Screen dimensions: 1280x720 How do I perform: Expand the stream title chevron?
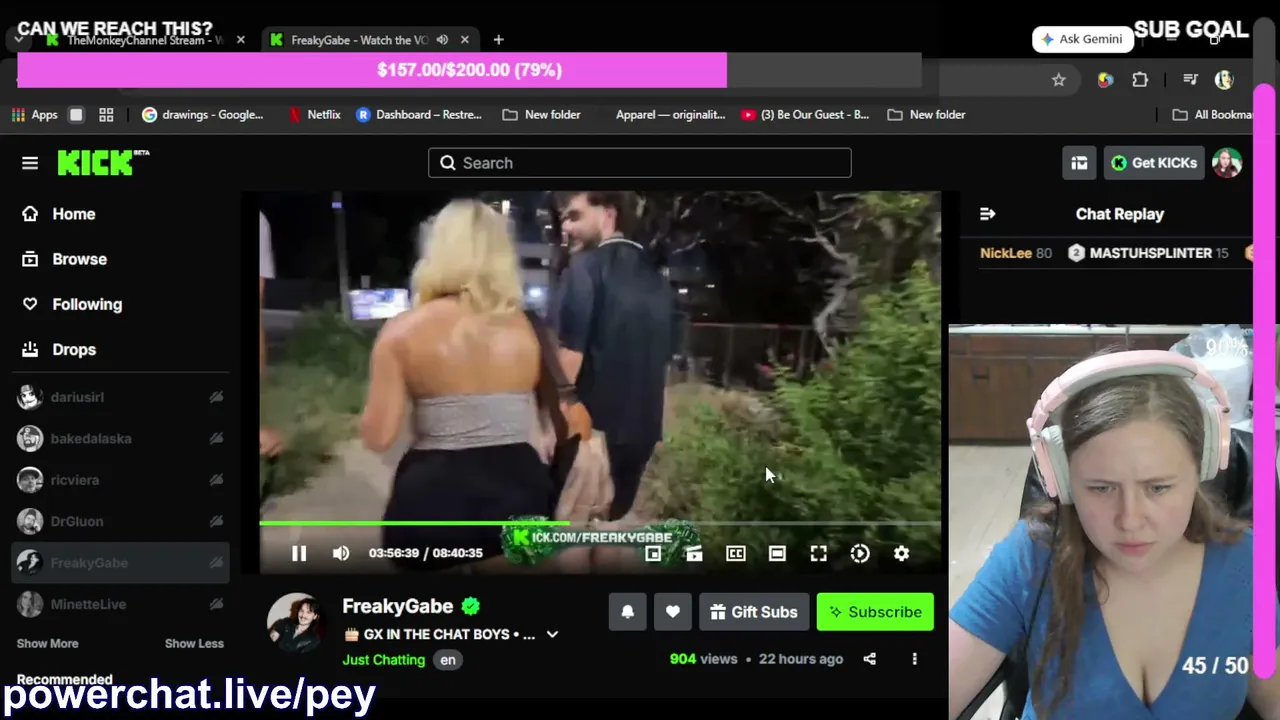coord(552,634)
